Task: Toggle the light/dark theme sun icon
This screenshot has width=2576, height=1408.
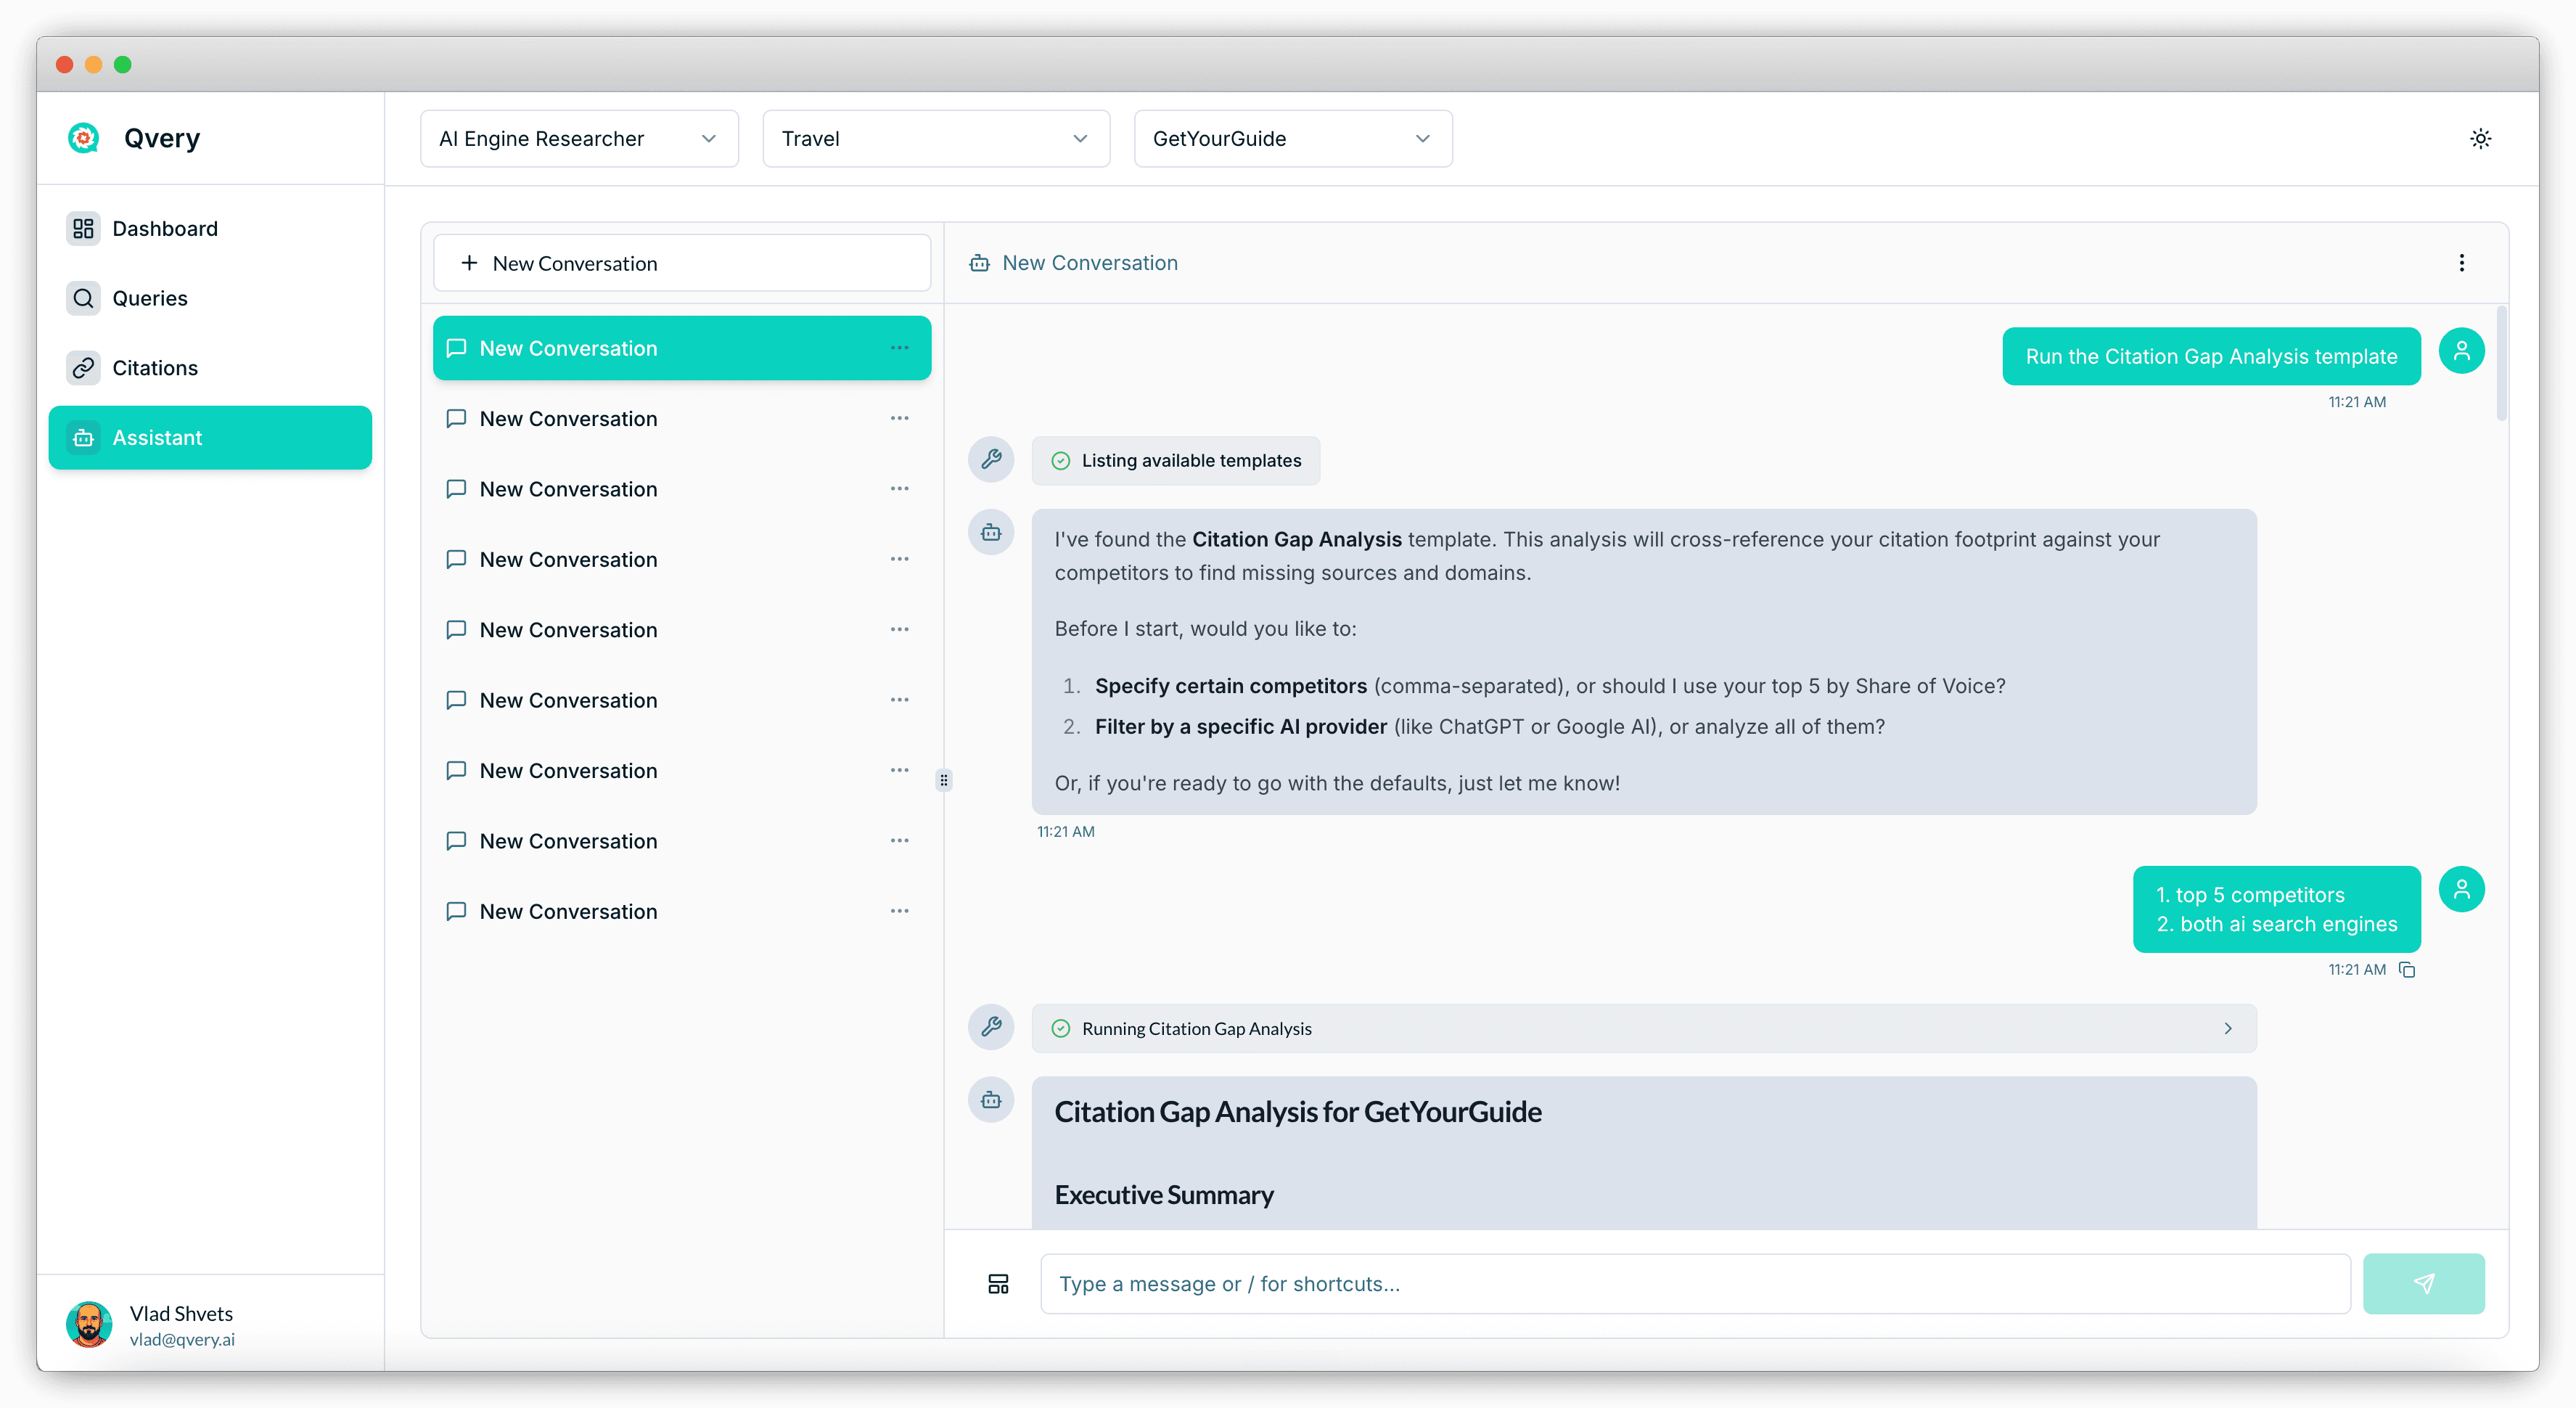Action: pos(2480,139)
